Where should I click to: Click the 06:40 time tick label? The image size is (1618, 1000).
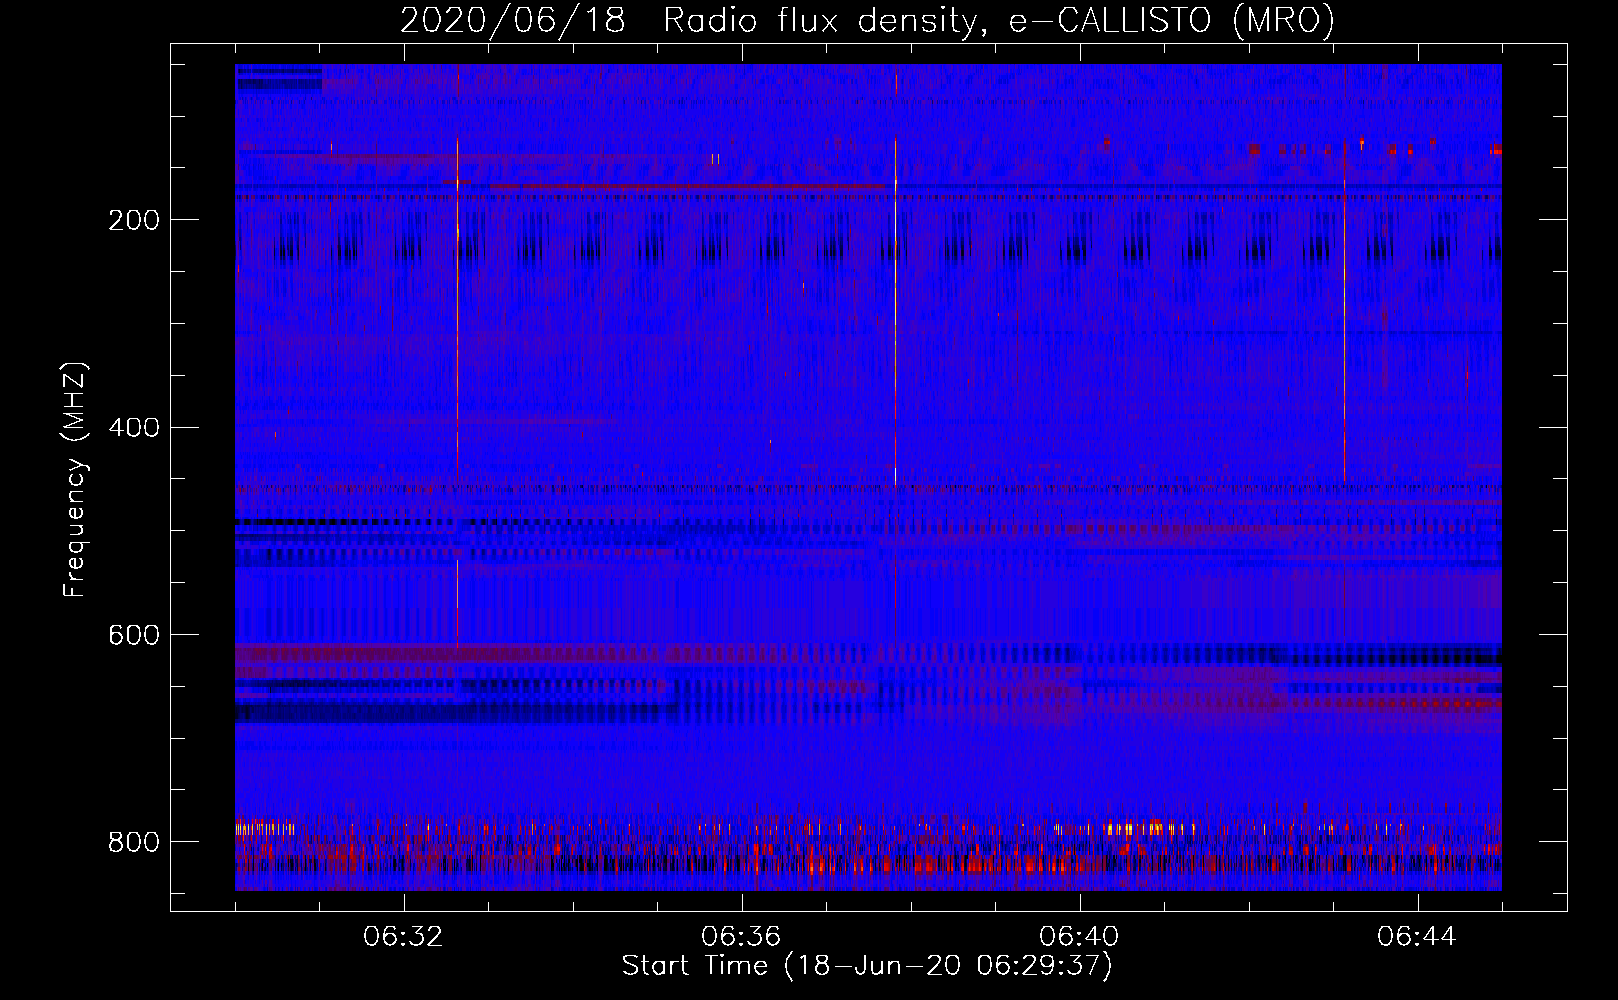[x=1080, y=937]
